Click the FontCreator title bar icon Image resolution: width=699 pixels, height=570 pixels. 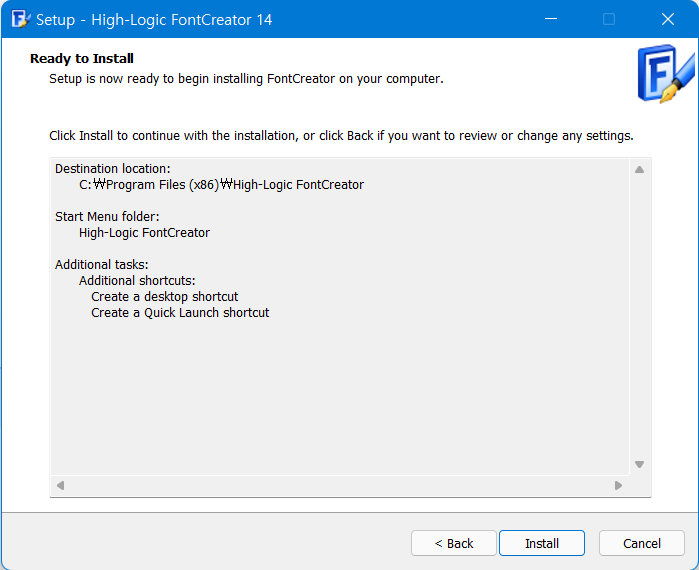click(x=21, y=19)
